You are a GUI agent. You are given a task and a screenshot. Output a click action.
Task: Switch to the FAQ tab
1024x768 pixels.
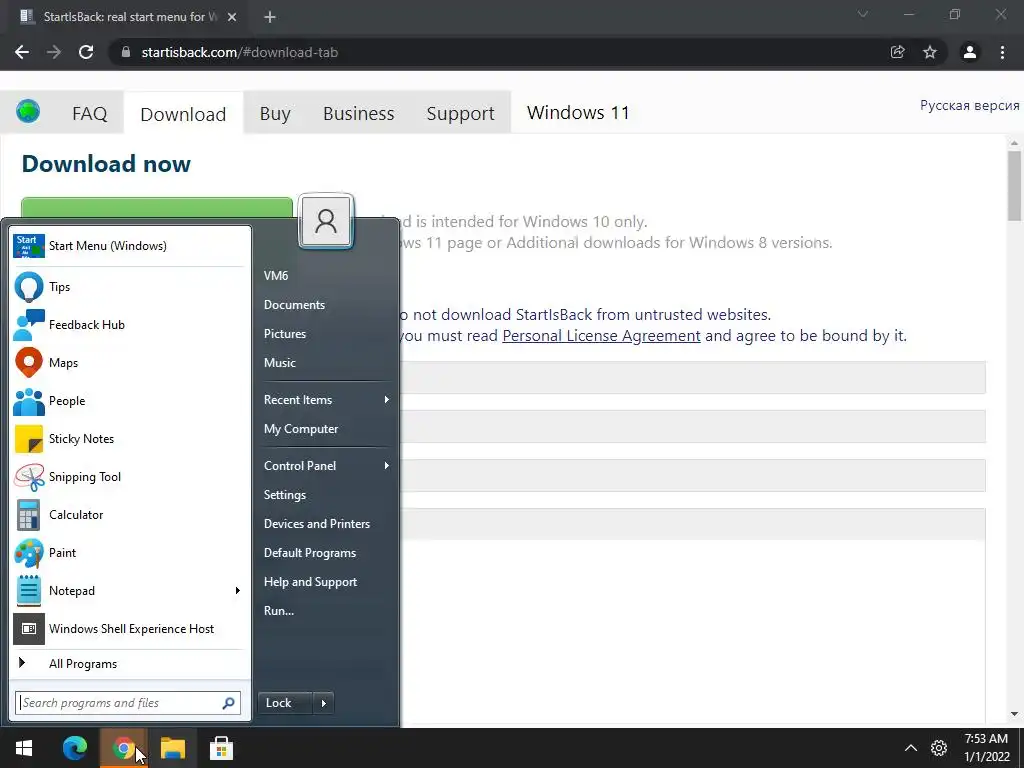pyautogui.click(x=89, y=114)
